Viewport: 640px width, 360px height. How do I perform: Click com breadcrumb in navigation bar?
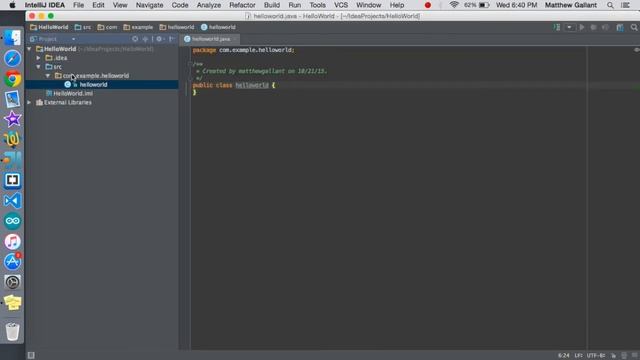point(107,27)
